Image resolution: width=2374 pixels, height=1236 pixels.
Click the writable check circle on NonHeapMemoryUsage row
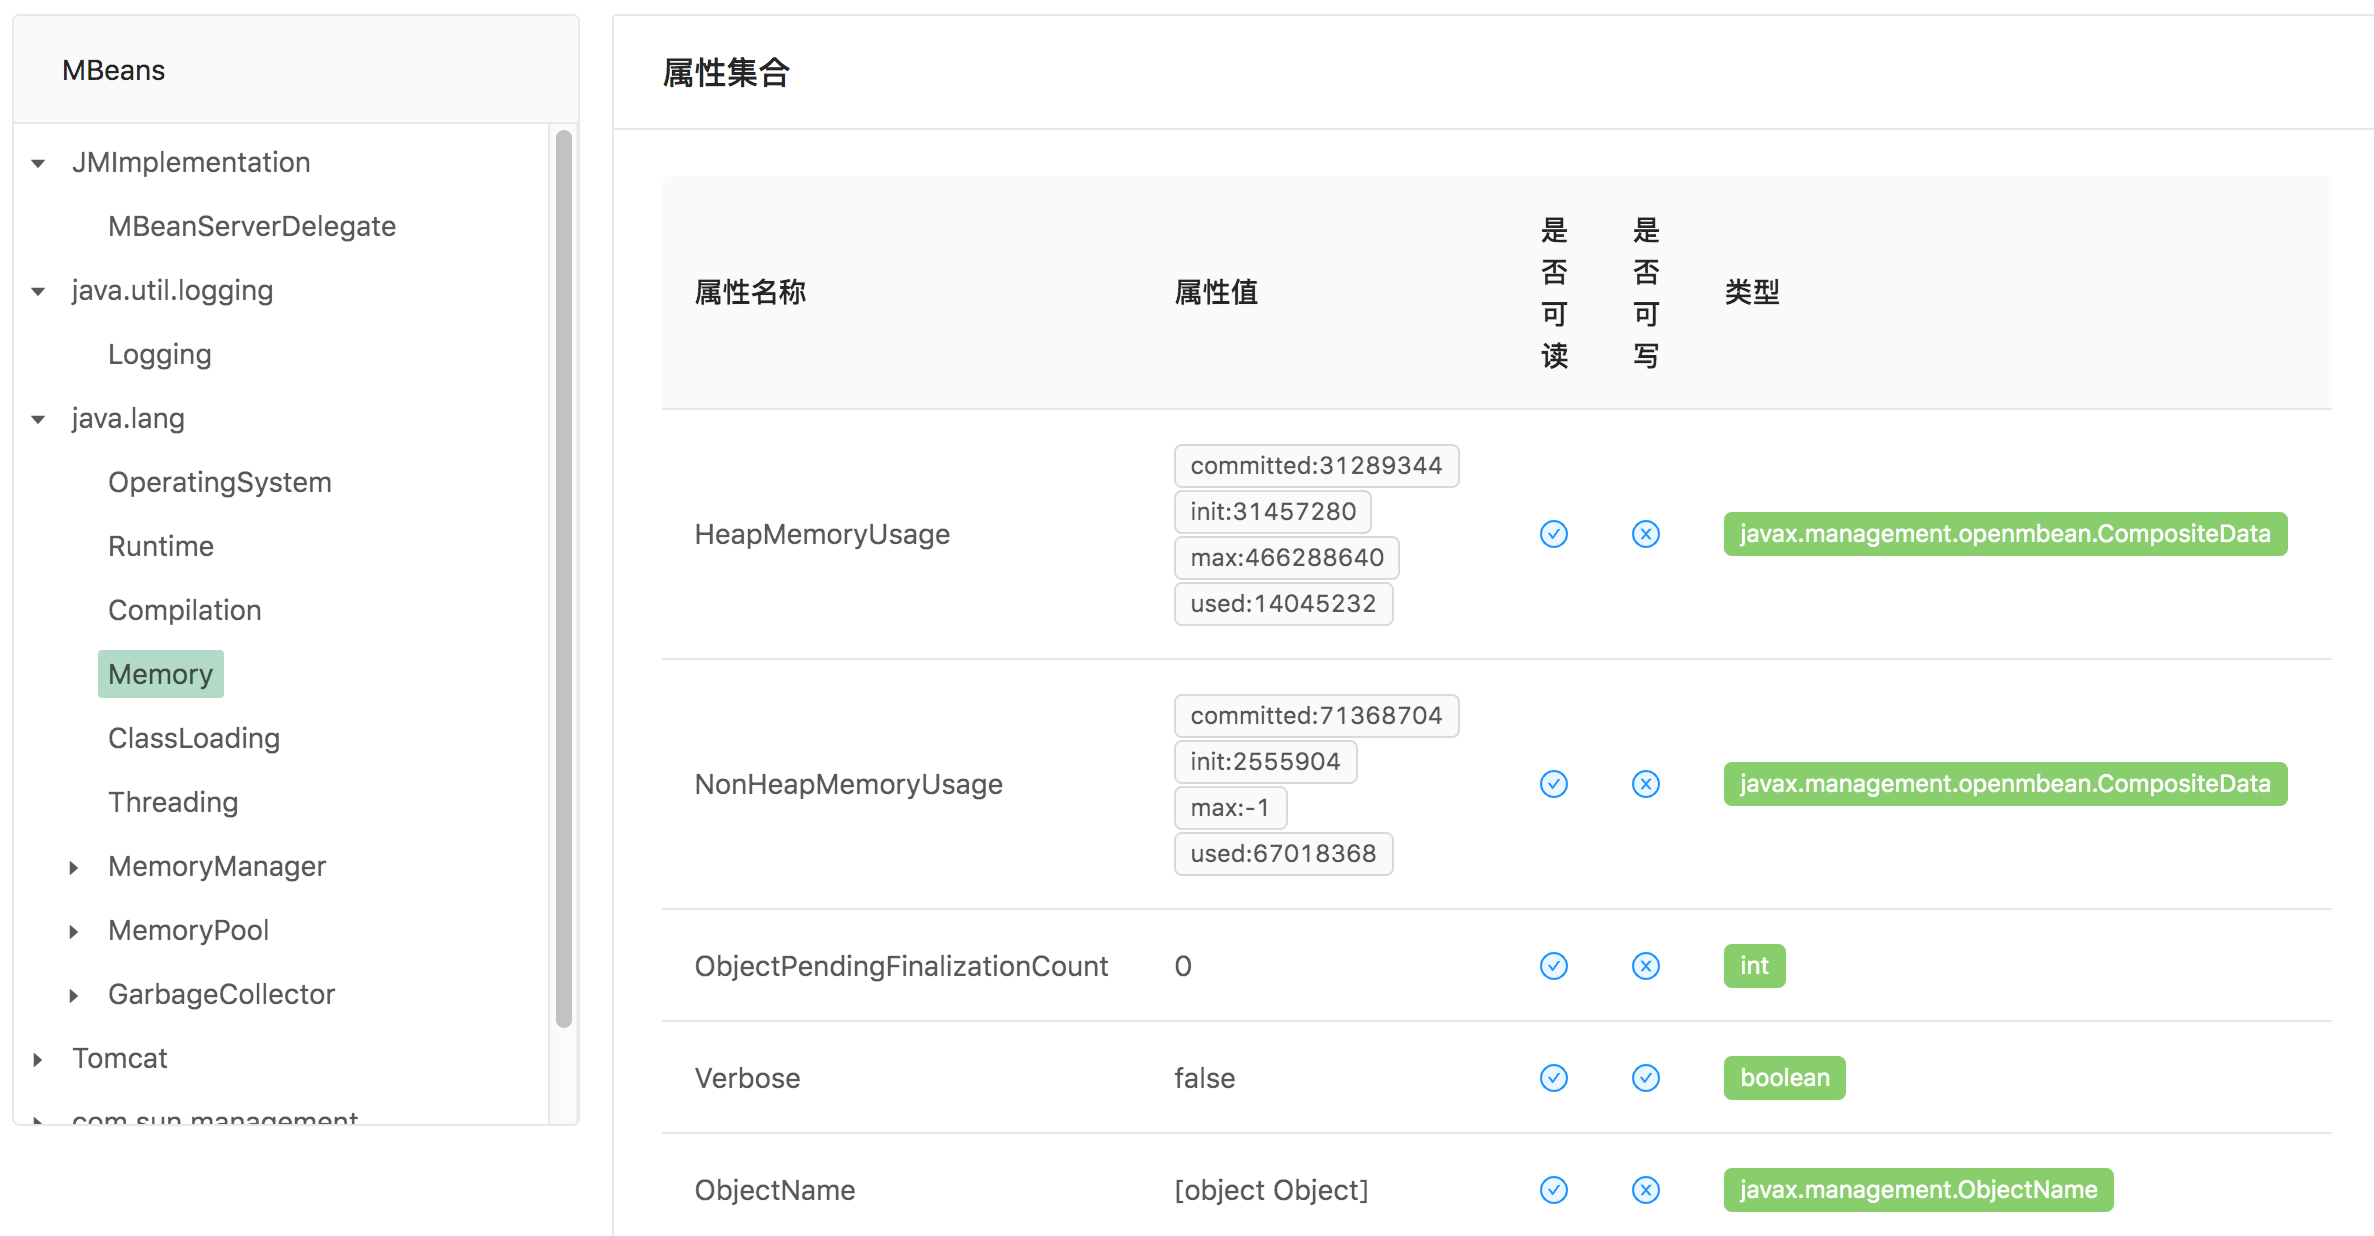pyautogui.click(x=1645, y=784)
